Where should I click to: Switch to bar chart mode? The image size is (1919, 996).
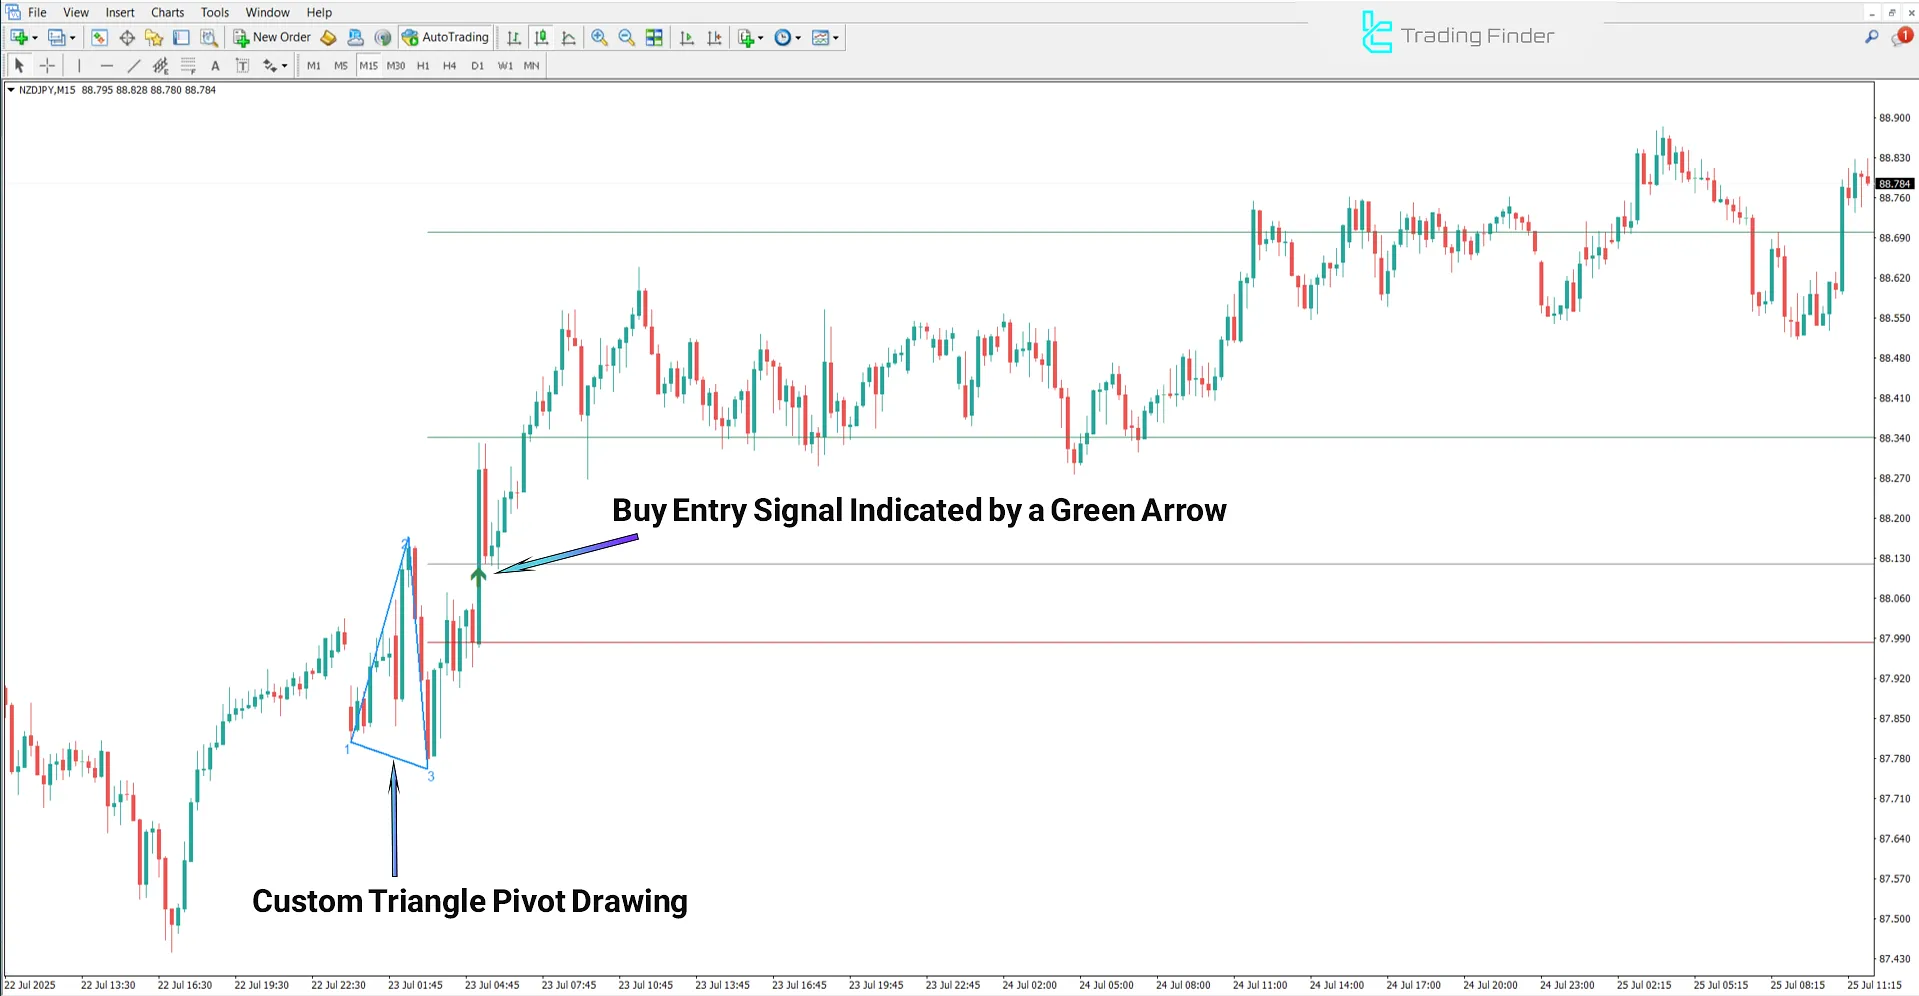coord(514,37)
